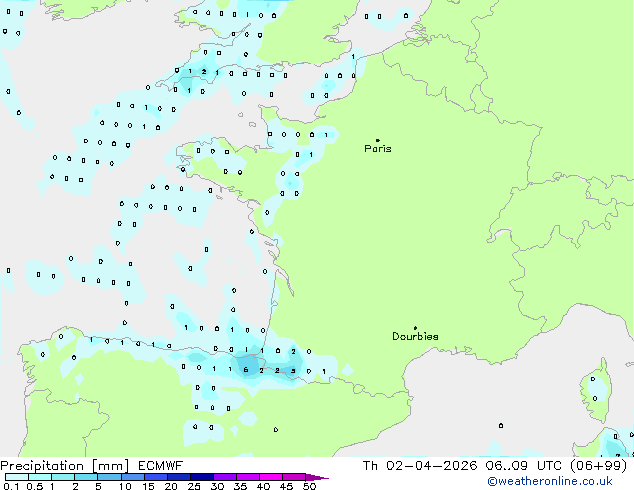Click the legend value '30'
Screen dimensions: 634x490
(x=217, y=486)
